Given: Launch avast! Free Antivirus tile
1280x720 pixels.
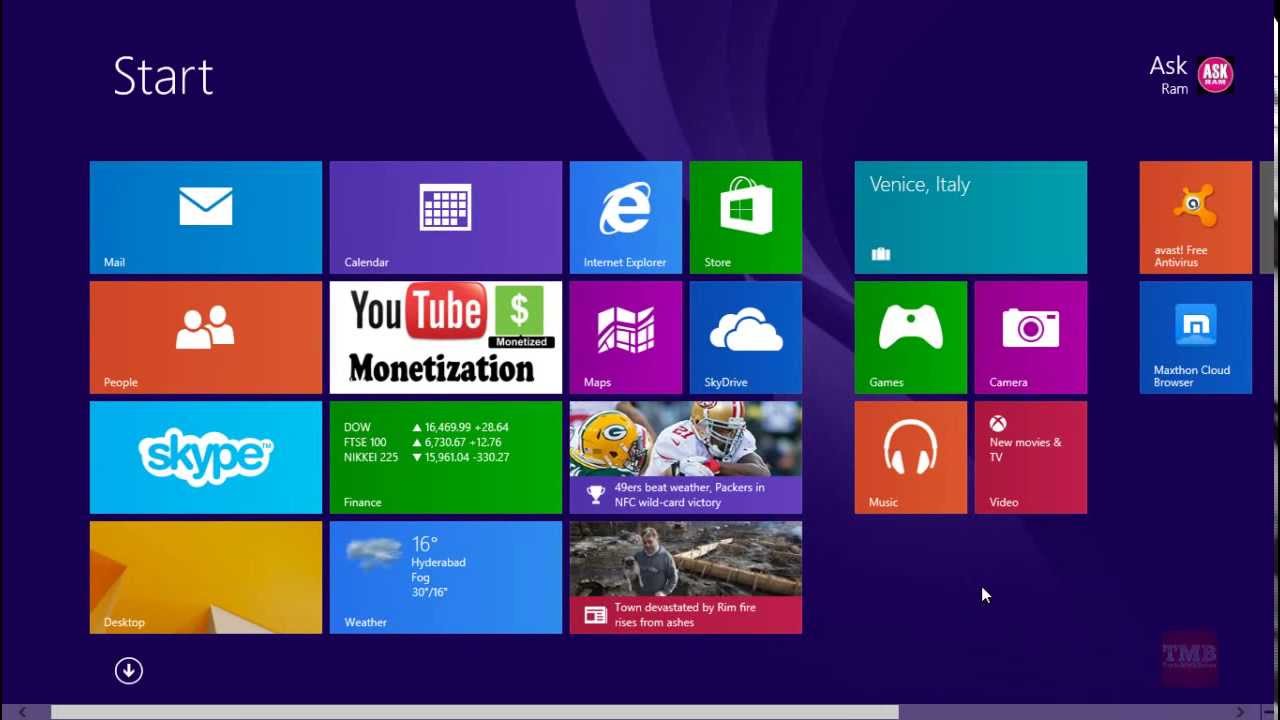Looking at the screenshot, I should click(x=1196, y=217).
